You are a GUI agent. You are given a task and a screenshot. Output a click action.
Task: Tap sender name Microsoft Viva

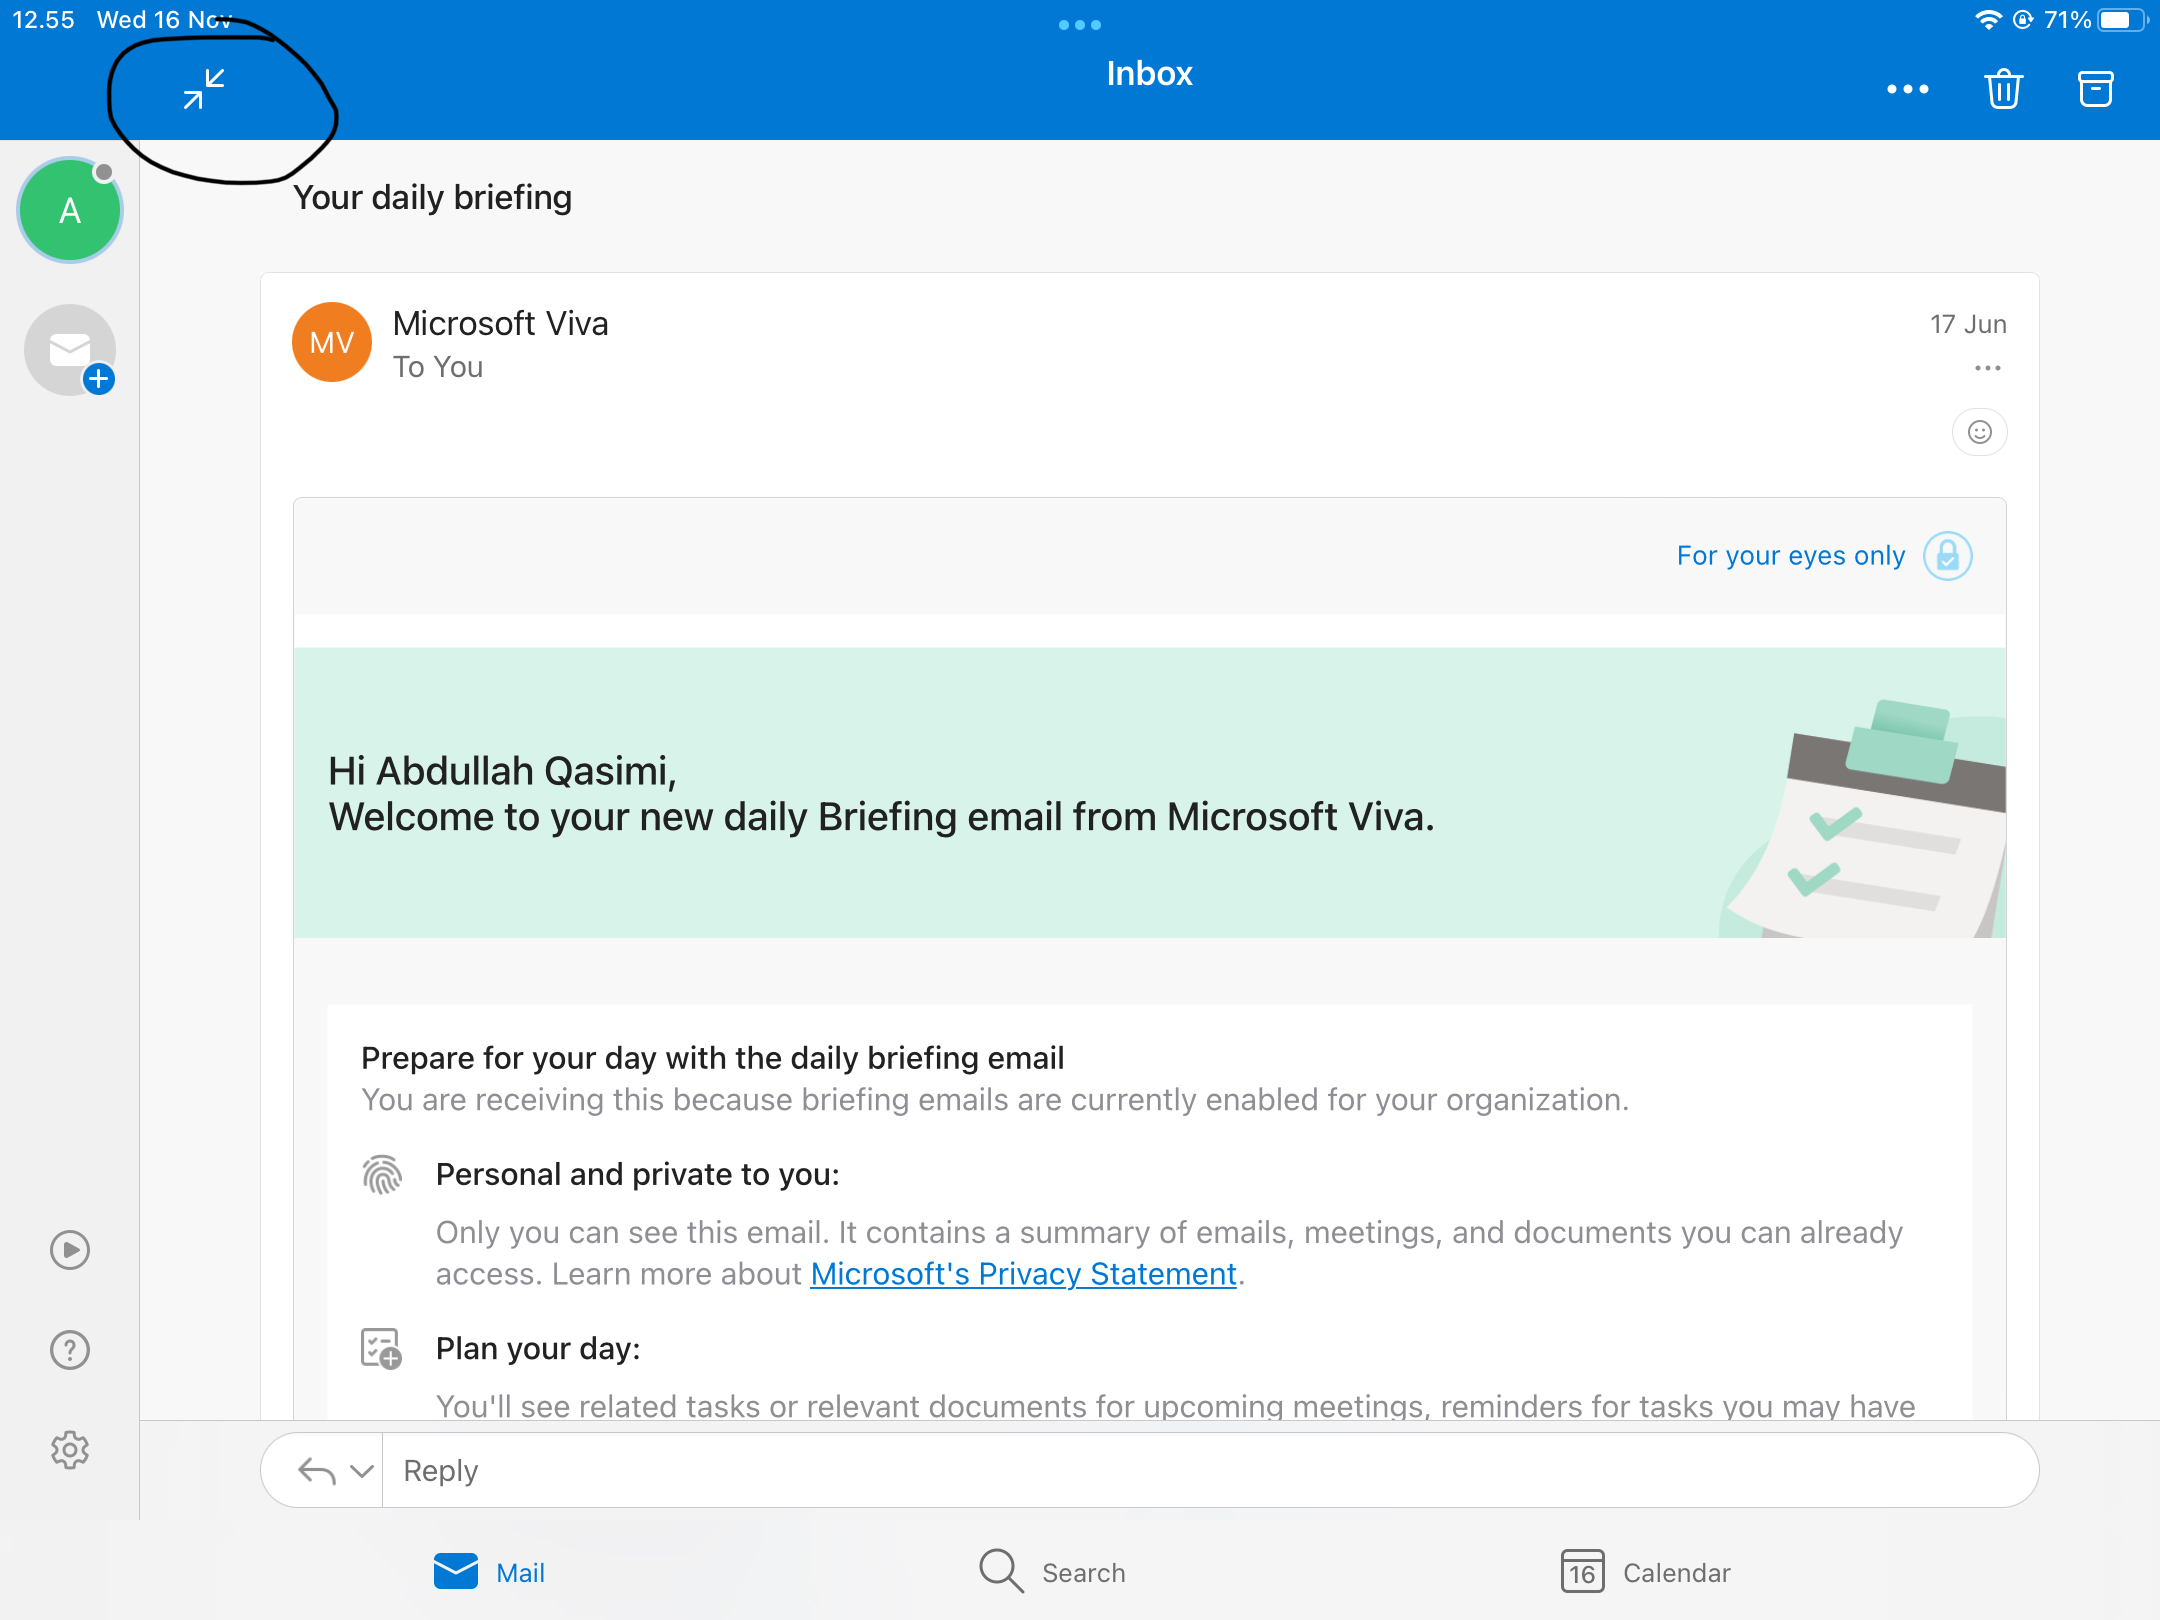click(x=500, y=324)
